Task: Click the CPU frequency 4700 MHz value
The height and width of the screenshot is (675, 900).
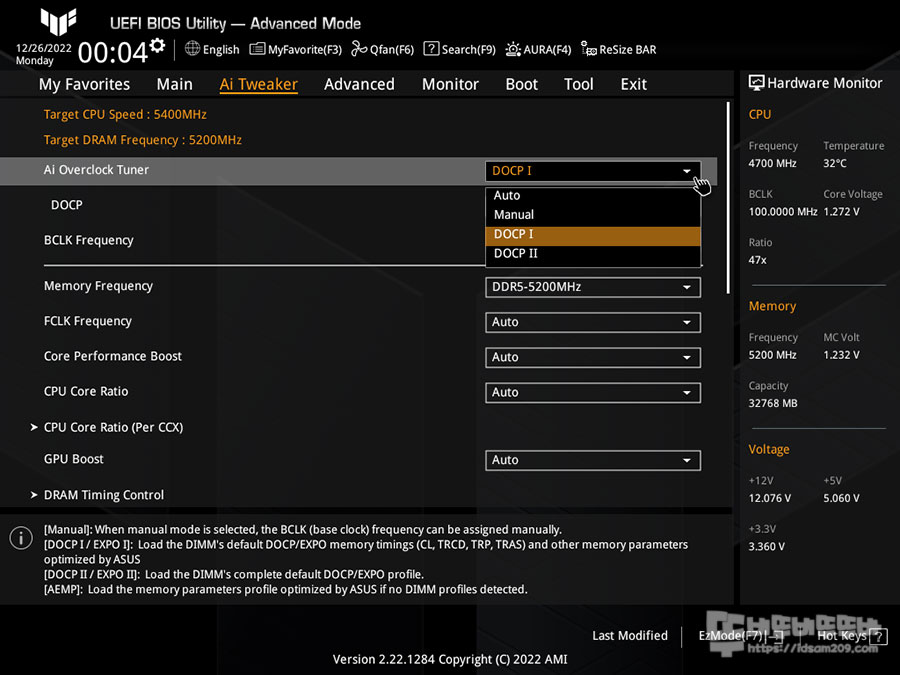Action: [x=772, y=164]
